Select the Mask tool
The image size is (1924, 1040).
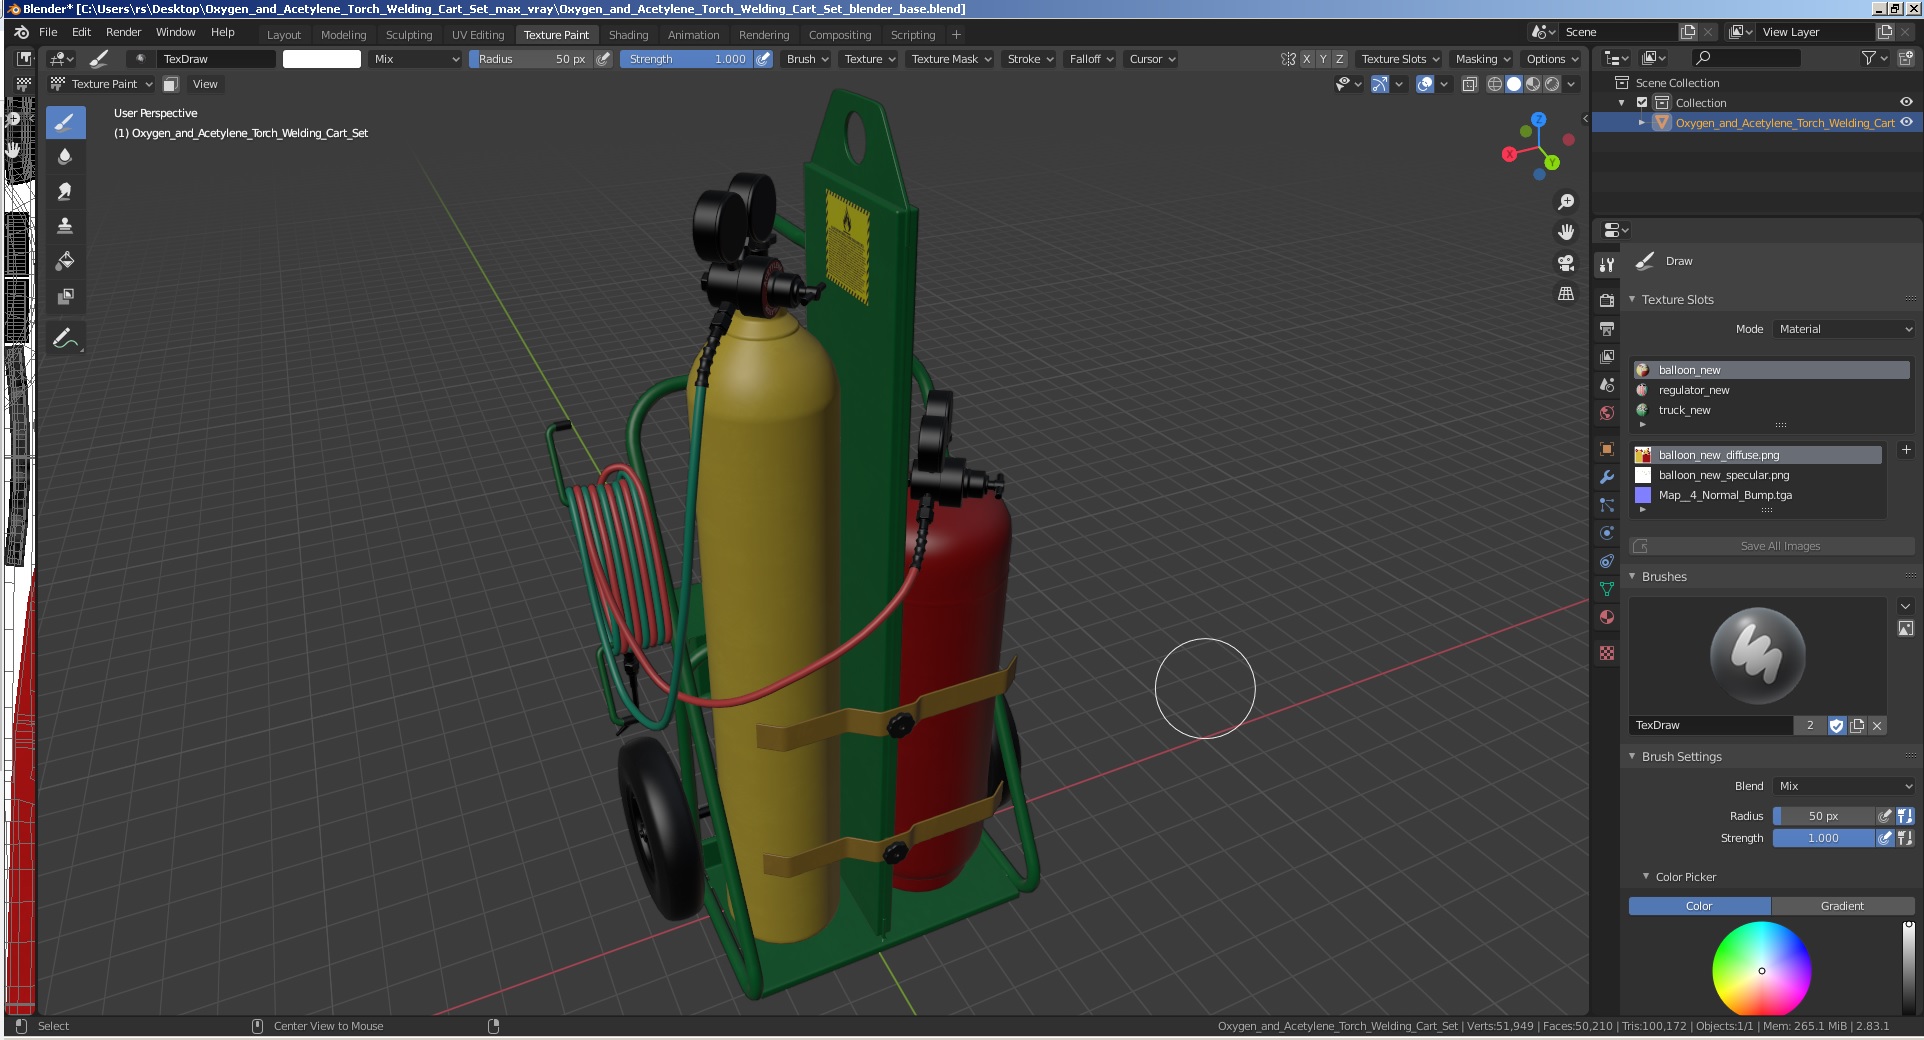click(x=65, y=297)
